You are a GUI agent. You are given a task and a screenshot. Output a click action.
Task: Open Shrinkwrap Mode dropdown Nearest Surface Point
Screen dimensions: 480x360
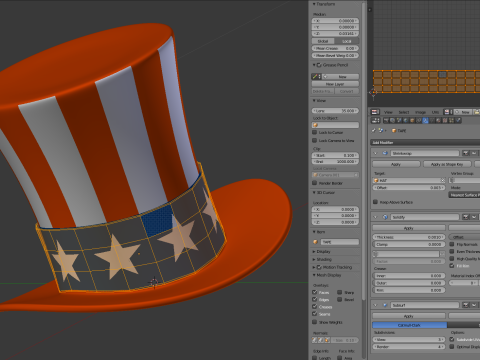(x=464, y=195)
